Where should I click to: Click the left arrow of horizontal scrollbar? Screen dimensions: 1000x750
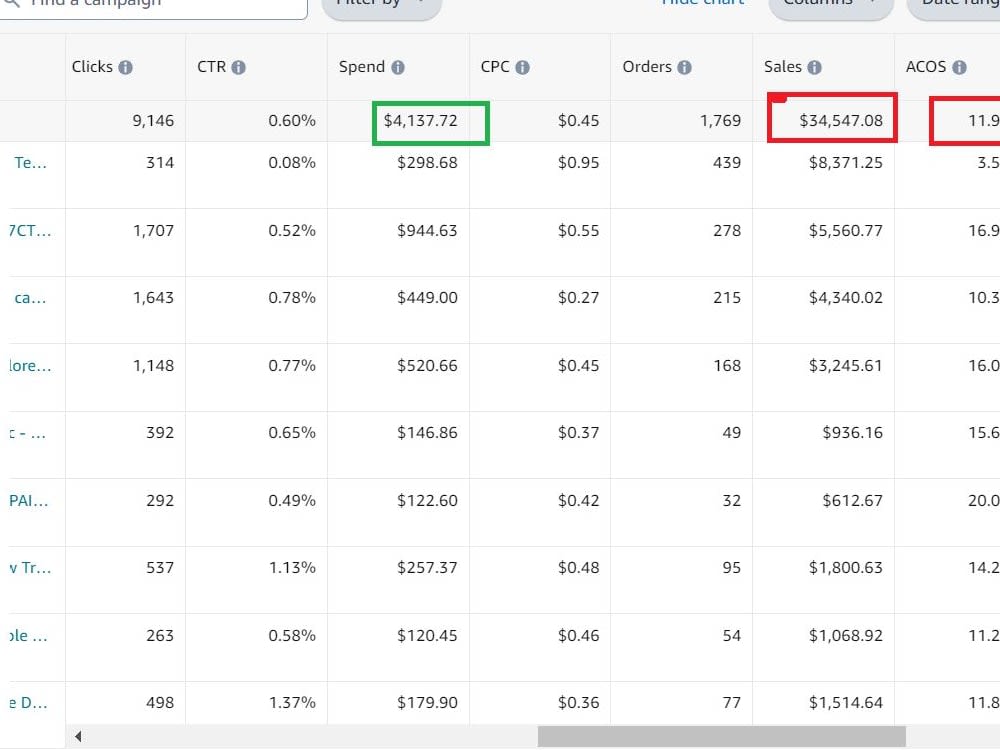(x=78, y=737)
